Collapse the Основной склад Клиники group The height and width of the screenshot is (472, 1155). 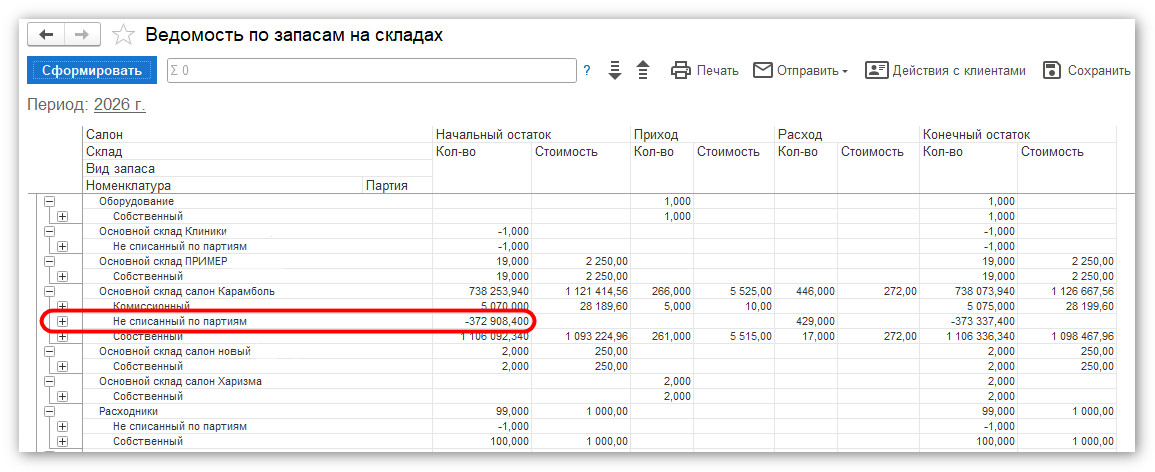click(50, 231)
